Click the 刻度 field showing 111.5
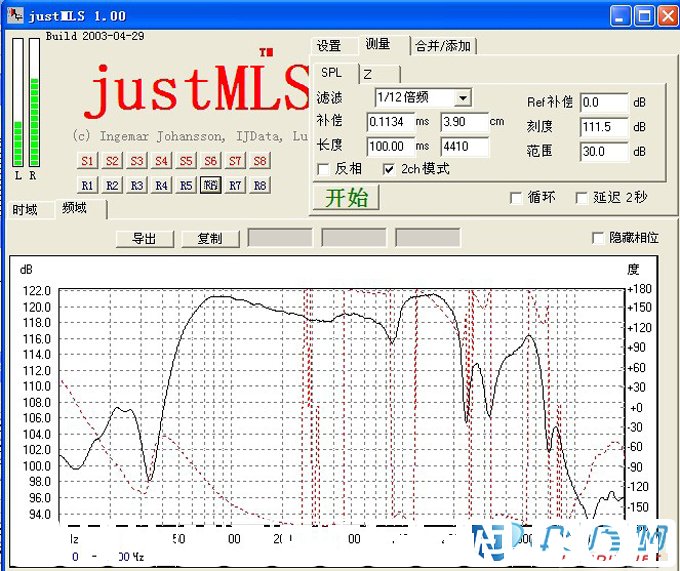Viewport: 680px width, 571px height. pos(604,127)
